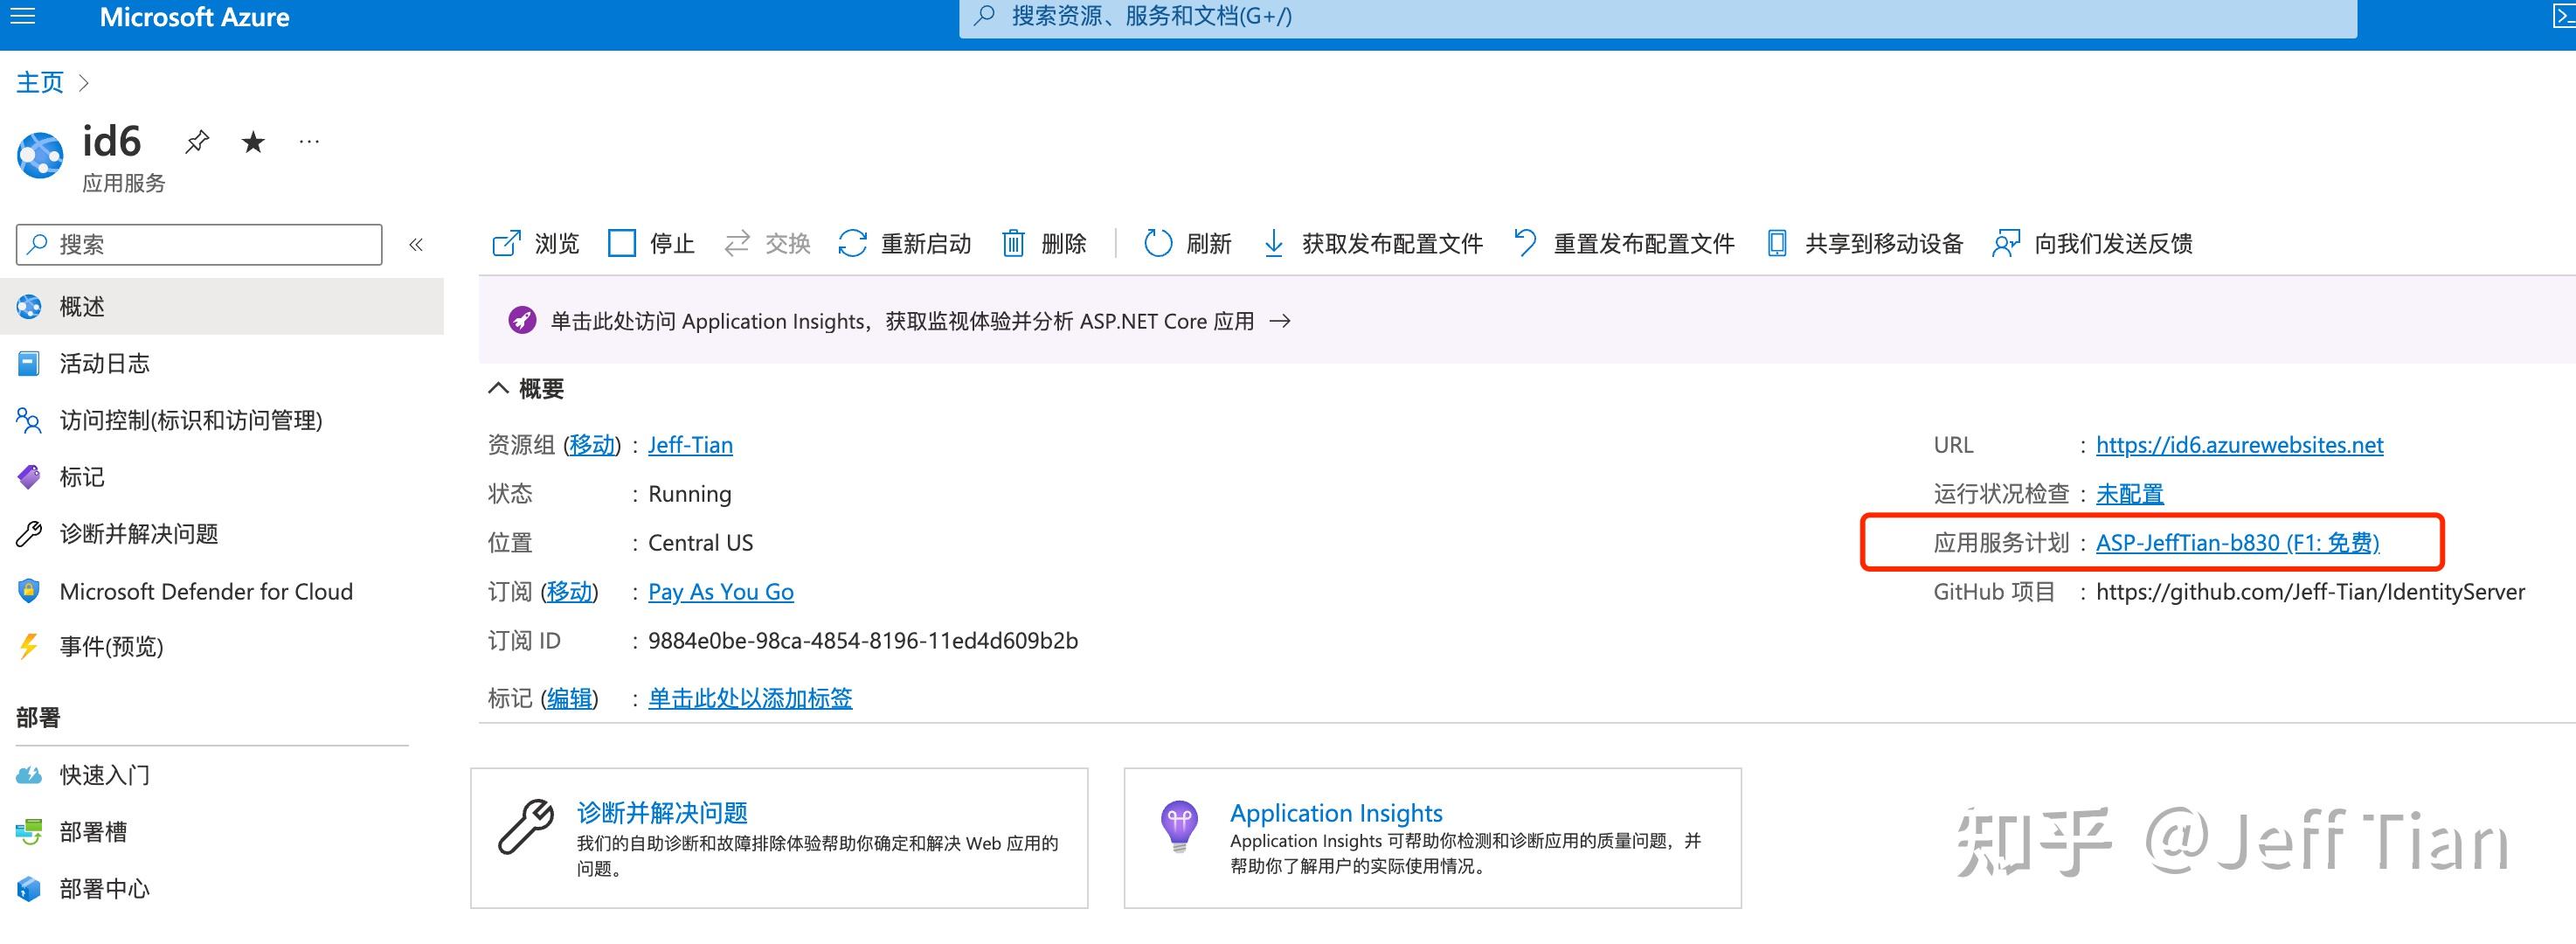
Task: Open the Pay As You Go subscription
Action: [x=721, y=592]
